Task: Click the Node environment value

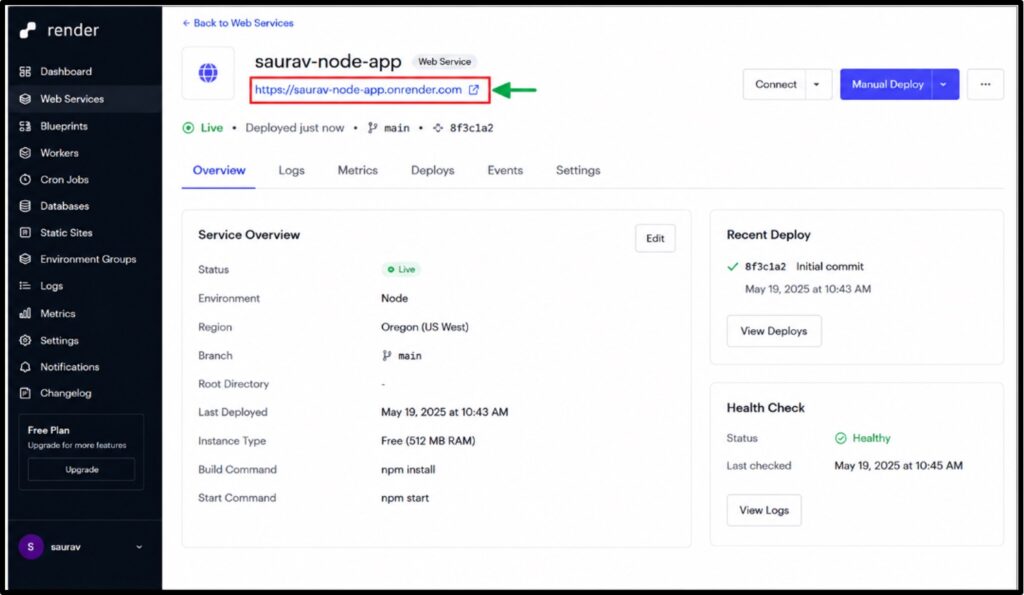Action: click(x=394, y=298)
